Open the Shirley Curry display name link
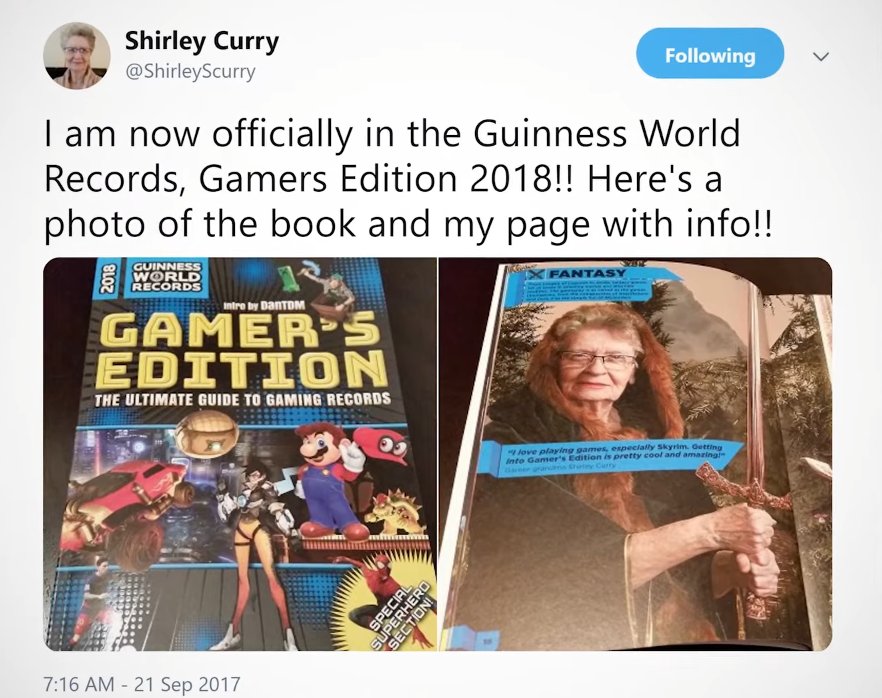 201,41
